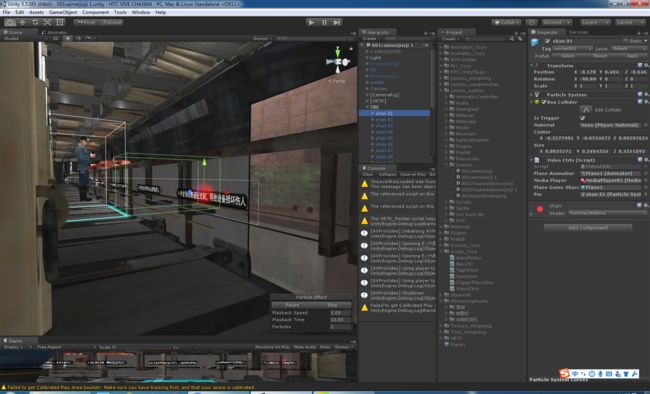Click the Media Player object picker circle
The image size is (650, 394).
646,180
